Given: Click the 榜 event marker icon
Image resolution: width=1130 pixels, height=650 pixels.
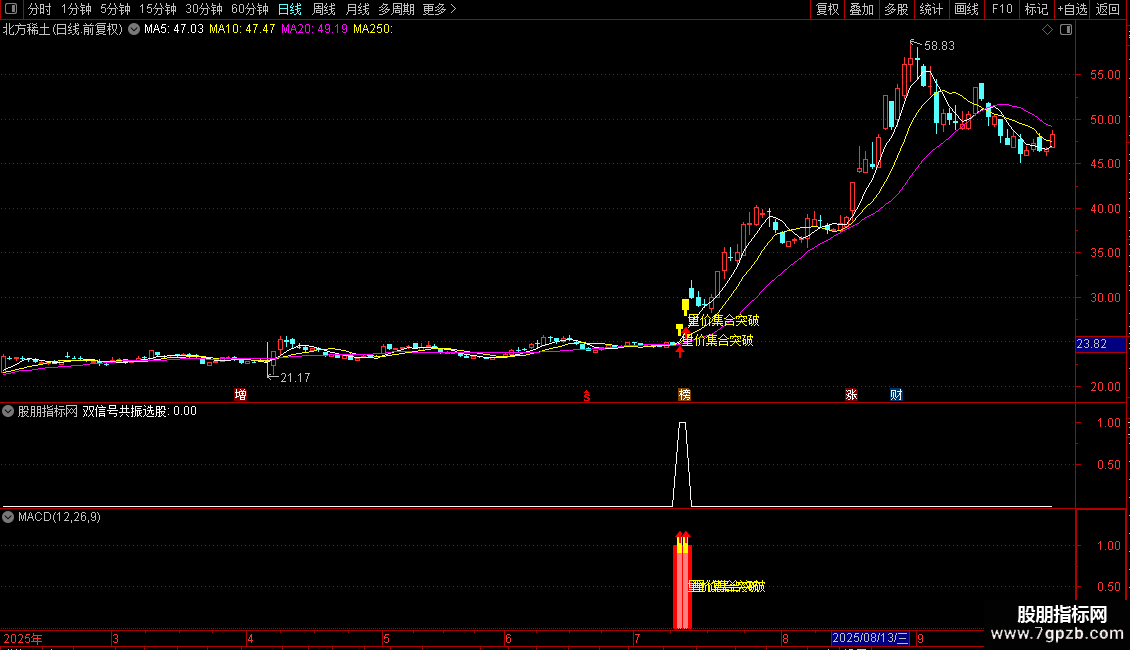Looking at the screenshot, I should click(684, 394).
